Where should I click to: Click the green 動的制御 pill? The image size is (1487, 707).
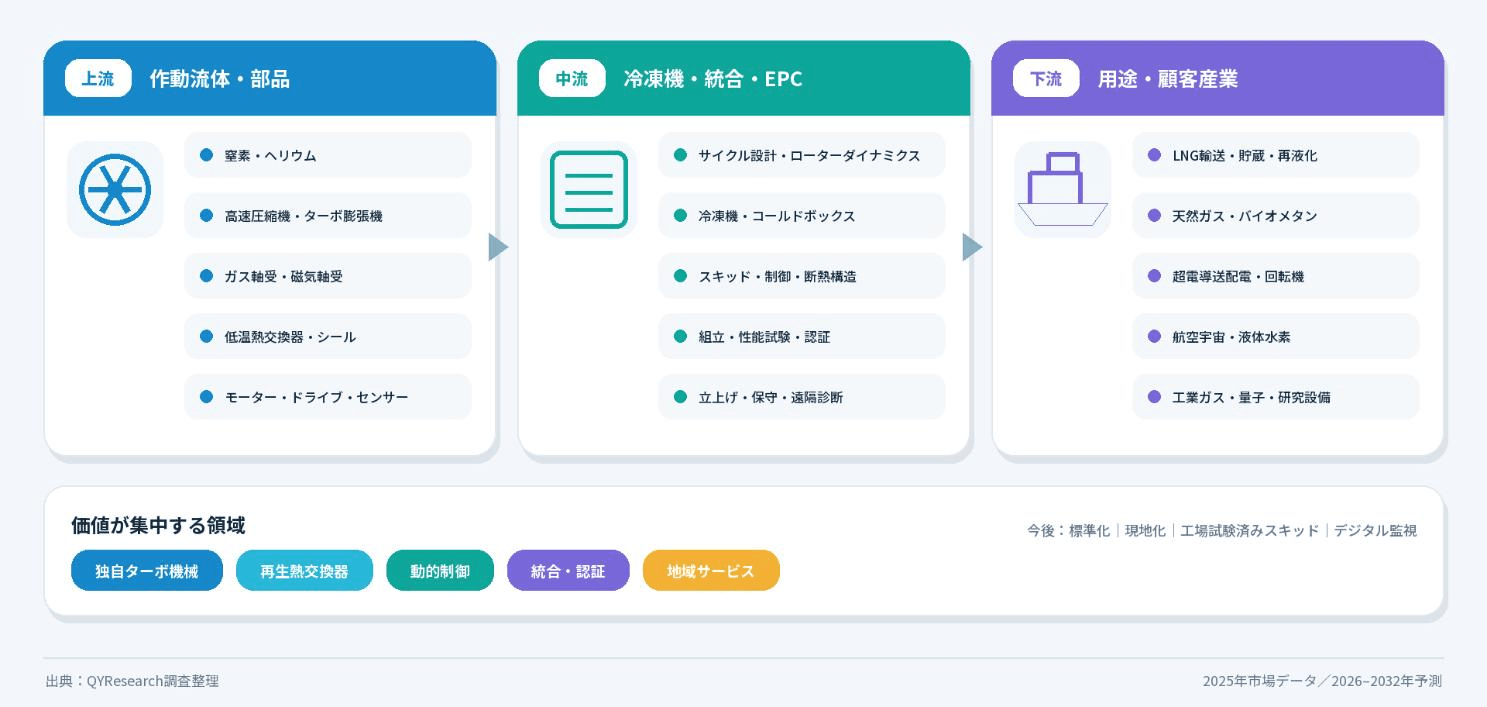pyautogui.click(x=440, y=571)
